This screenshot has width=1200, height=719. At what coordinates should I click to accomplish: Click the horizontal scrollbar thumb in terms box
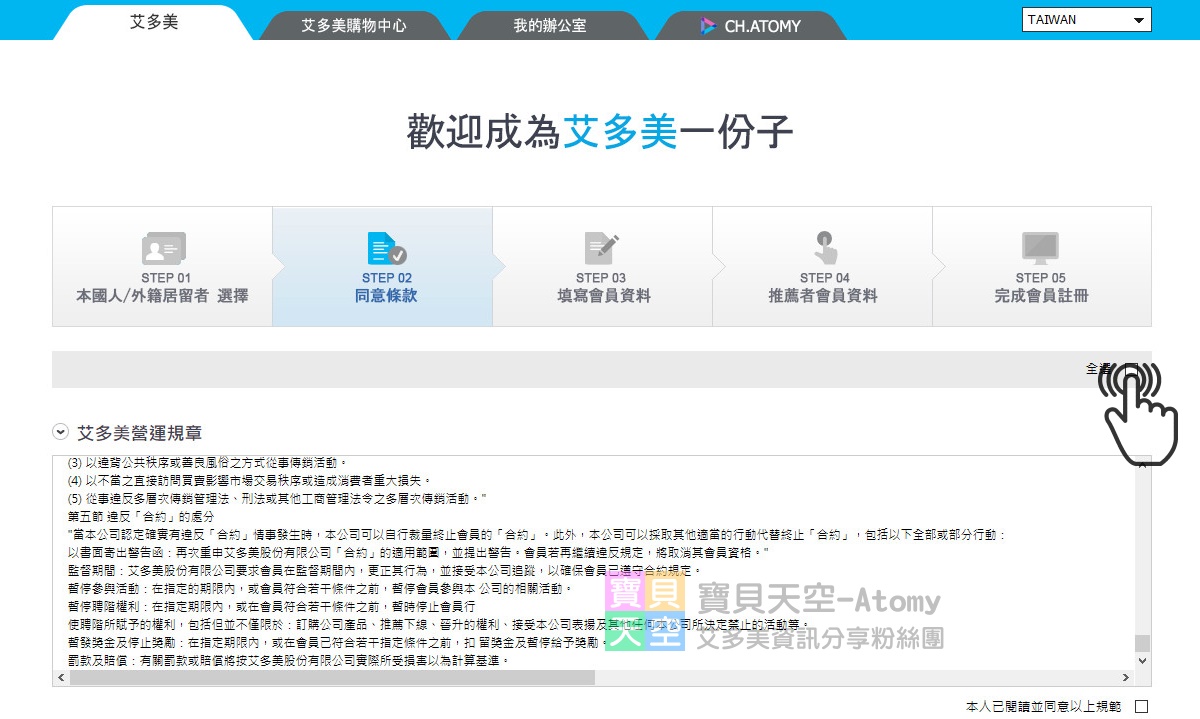tap(333, 677)
